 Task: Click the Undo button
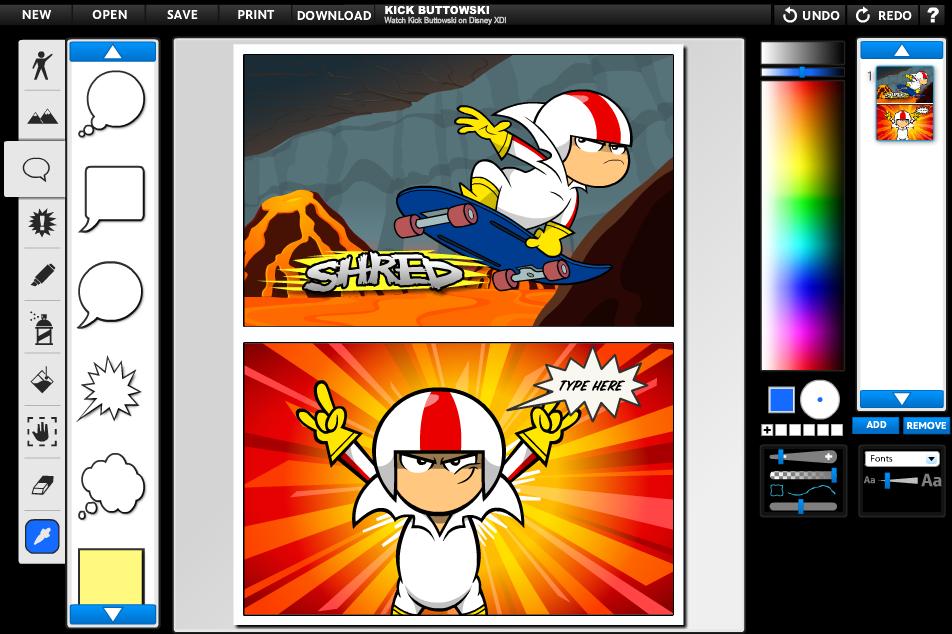click(811, 15)
